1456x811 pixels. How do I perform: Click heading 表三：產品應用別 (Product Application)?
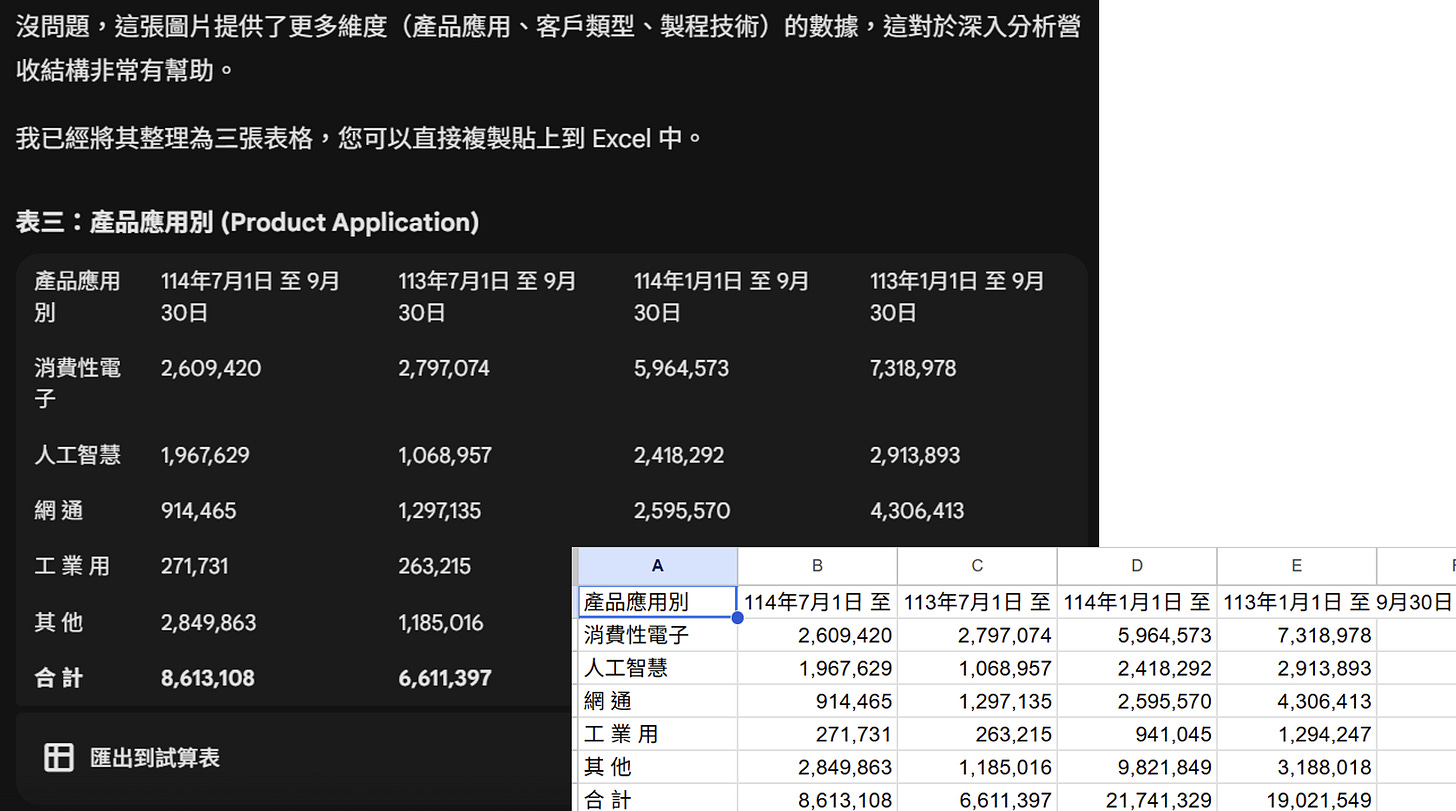(x=247, y=222)
